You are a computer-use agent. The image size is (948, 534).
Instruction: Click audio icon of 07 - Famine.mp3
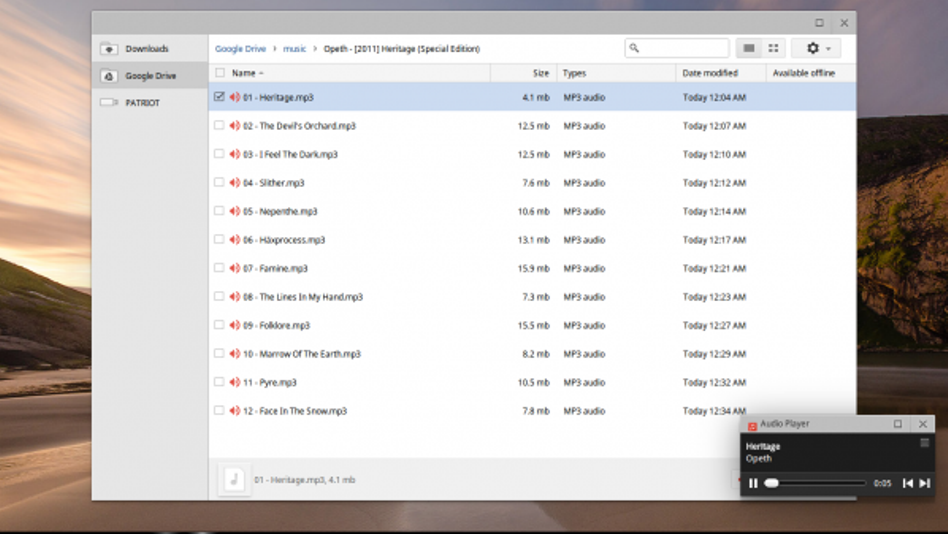coord(235,267)
